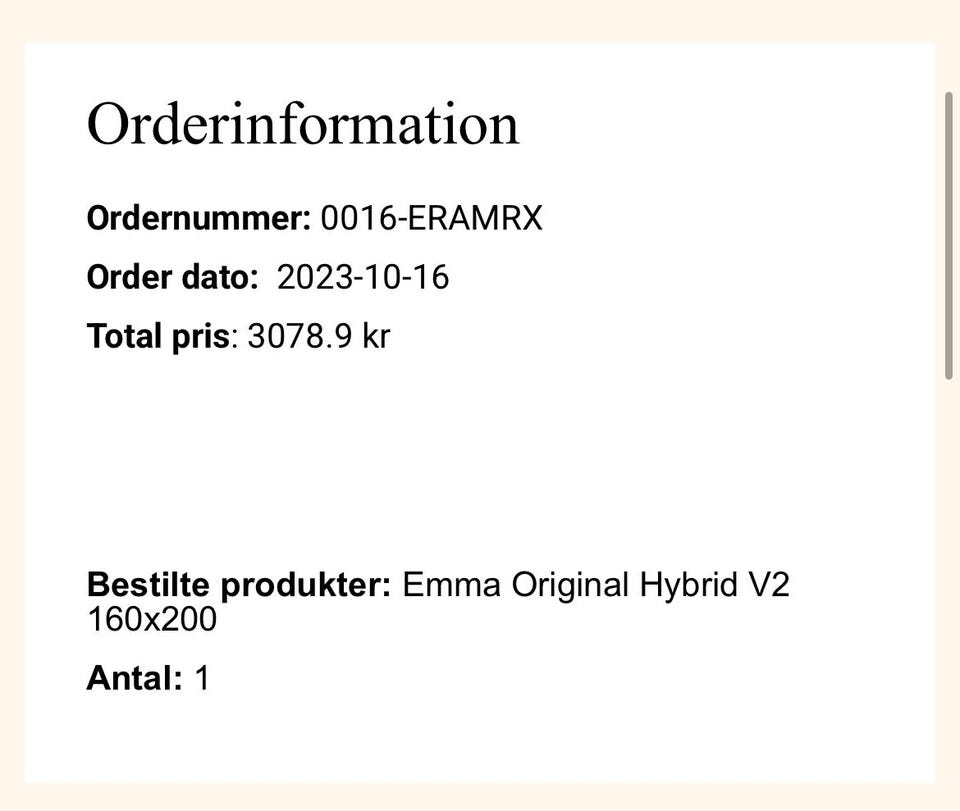The height and width of the screenshot is (811, 960).
Task: Select the Order dato label
Action: (173, 277)
